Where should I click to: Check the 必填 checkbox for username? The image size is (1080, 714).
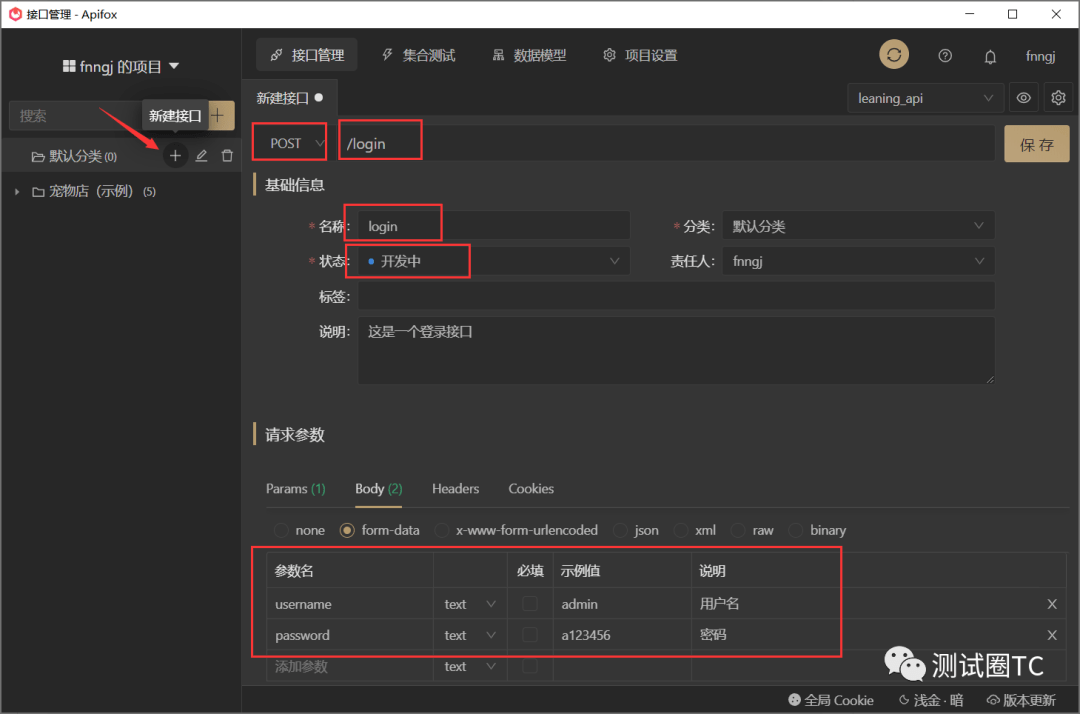[x=531, y=604]
